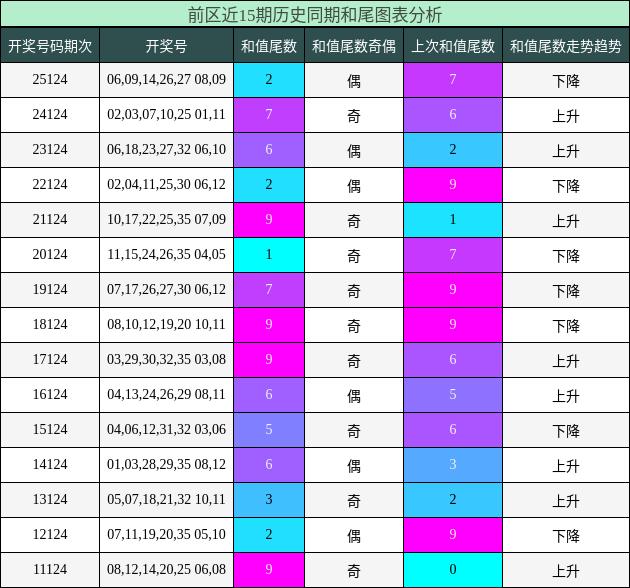Click issue number 23124

(x=50, y=150)
